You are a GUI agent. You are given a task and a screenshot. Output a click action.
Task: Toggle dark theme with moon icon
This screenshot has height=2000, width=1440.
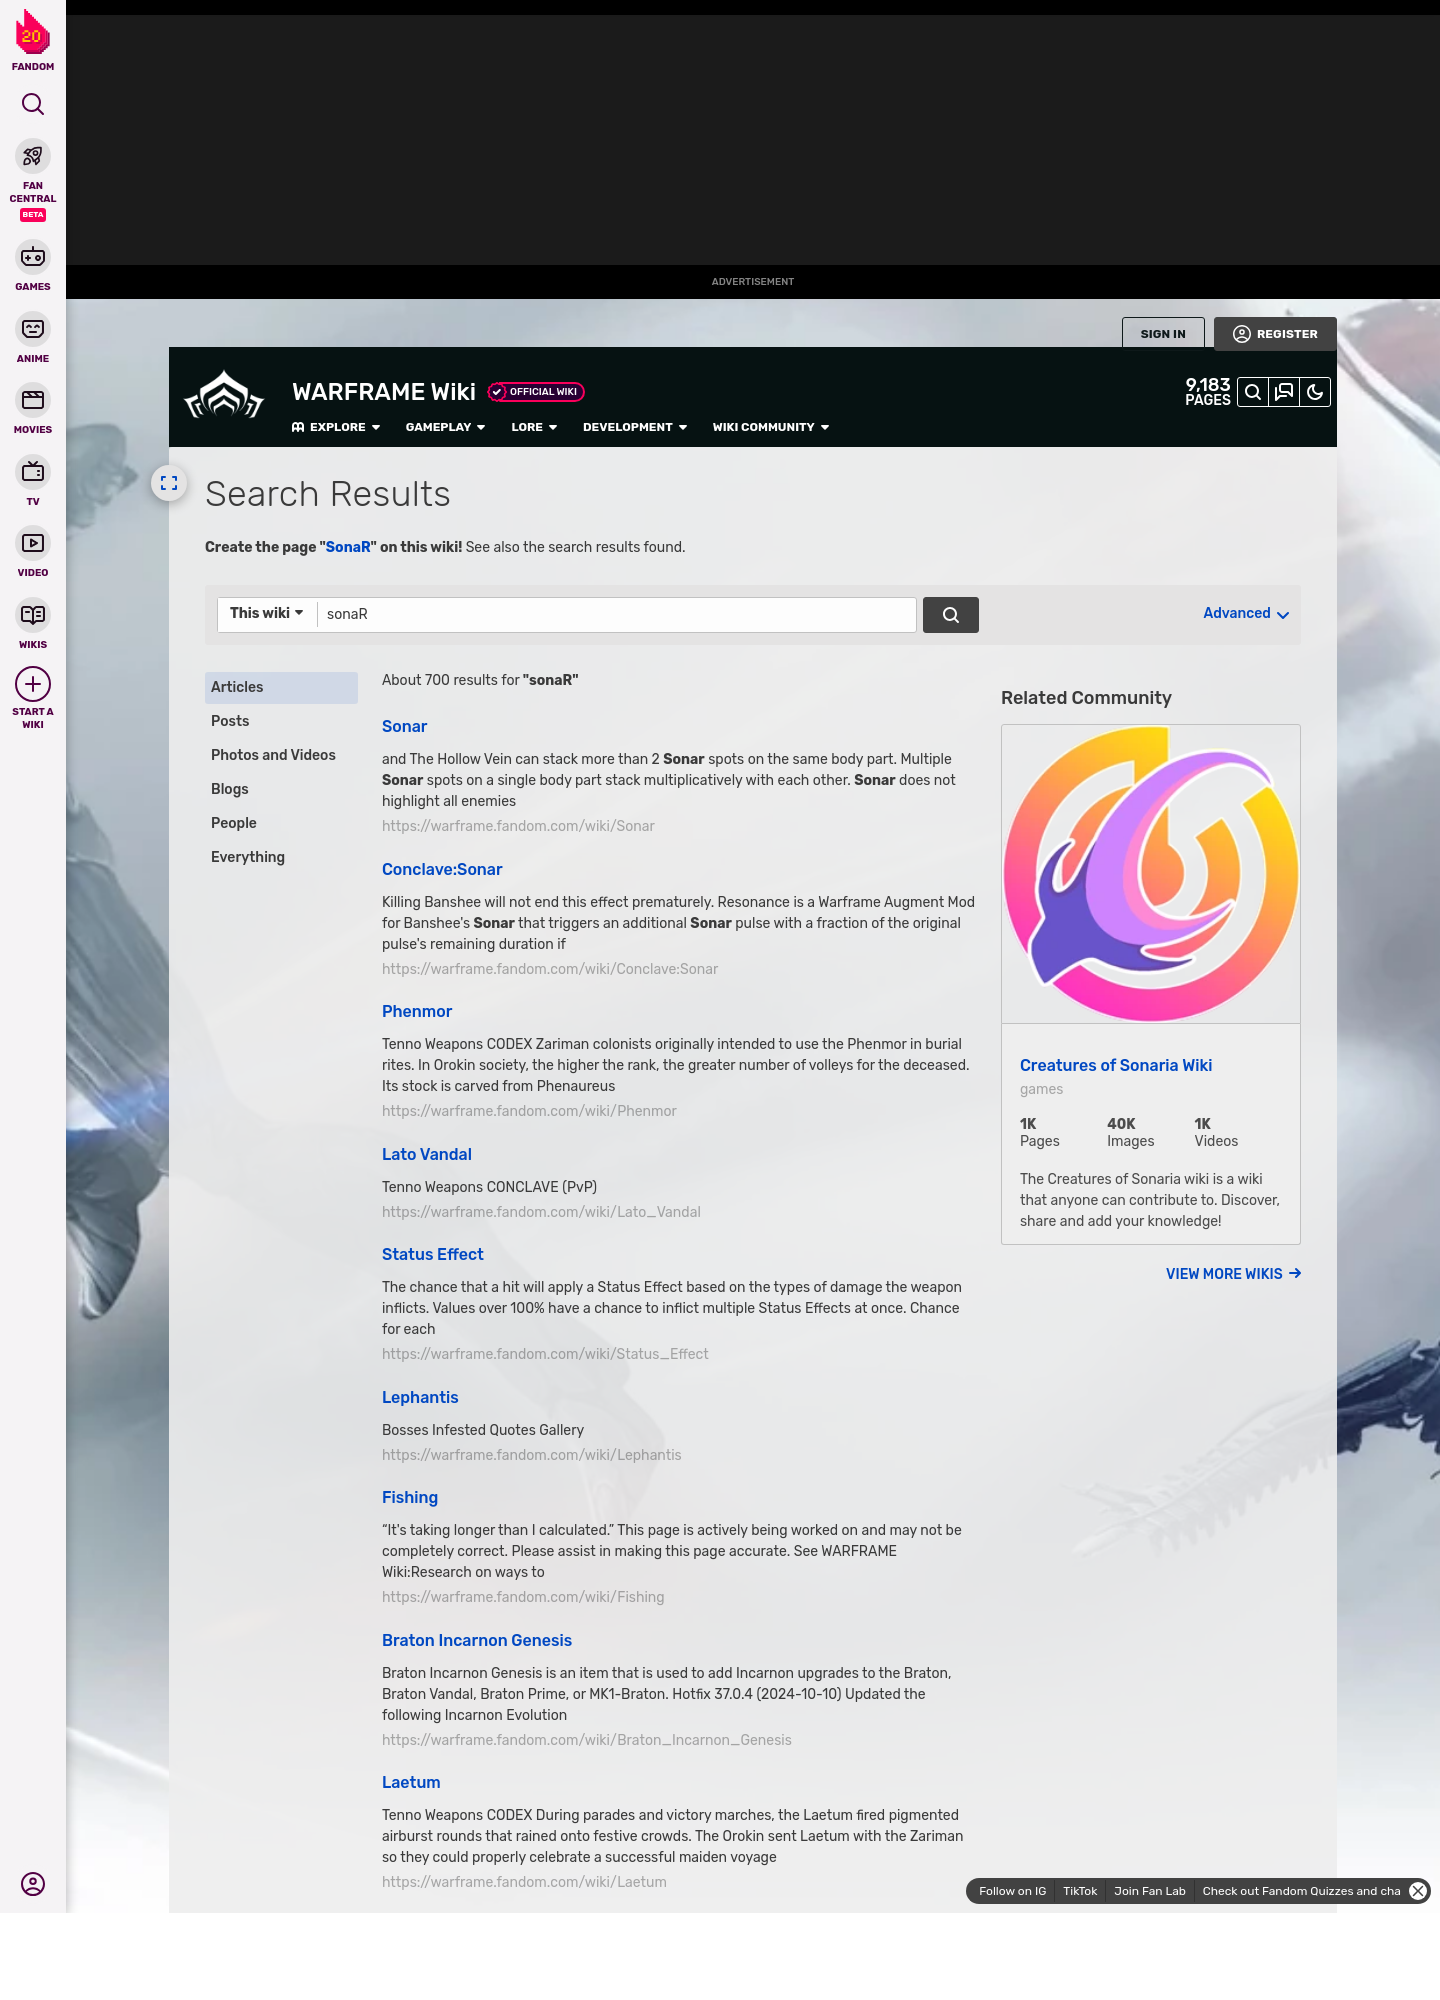[x=1315, y=392]
